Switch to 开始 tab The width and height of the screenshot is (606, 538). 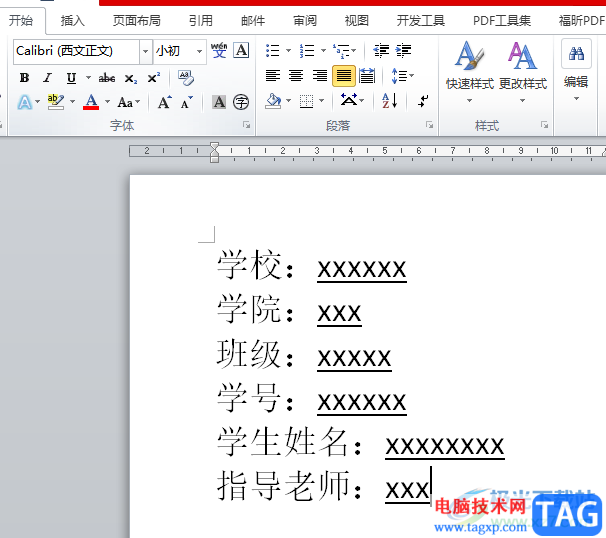(x=21, y=20)
